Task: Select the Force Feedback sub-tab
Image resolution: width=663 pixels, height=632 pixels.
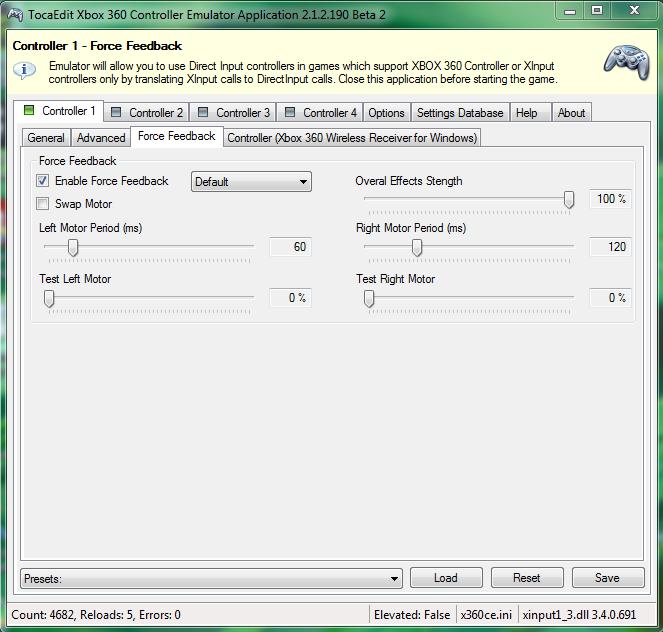Action: click(177, 136)
